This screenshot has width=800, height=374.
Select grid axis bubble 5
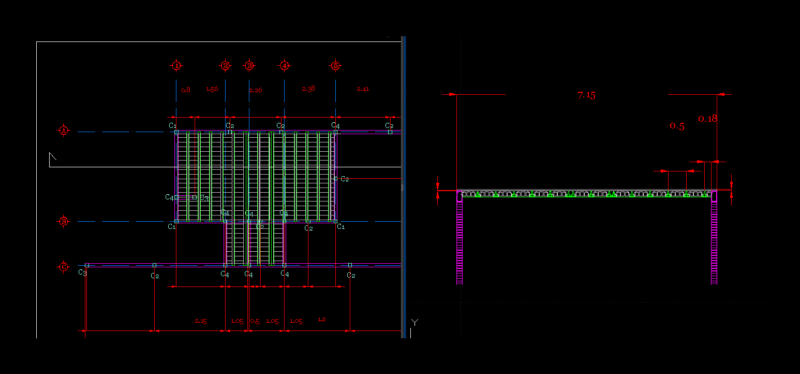[335, 66]
